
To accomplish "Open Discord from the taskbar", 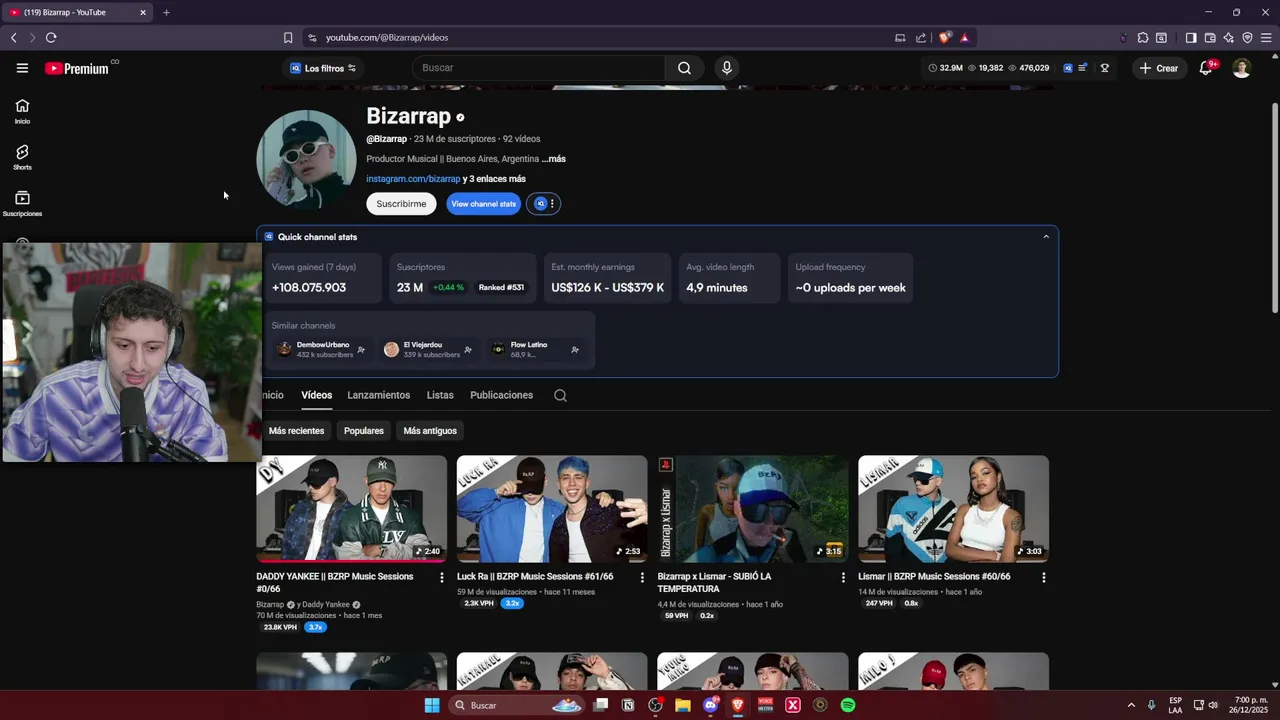I will (x=711, y=705).
